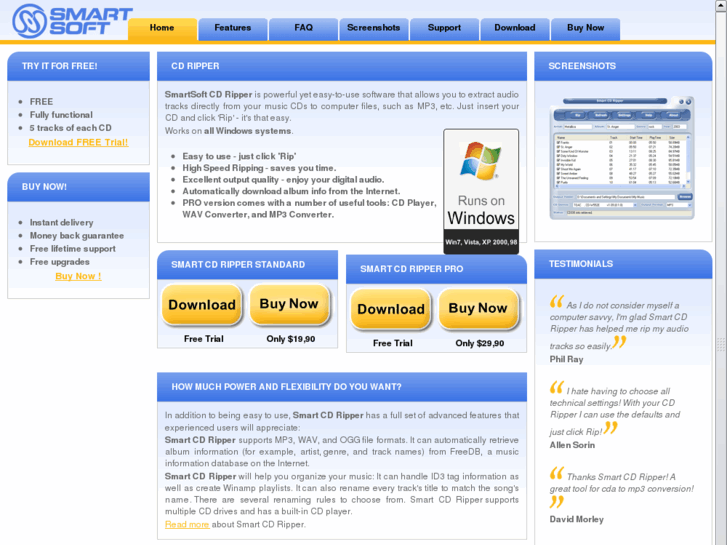Select the Download tab in navigation
This screenshot has height=545, width=727.
[x=515, y=28]
